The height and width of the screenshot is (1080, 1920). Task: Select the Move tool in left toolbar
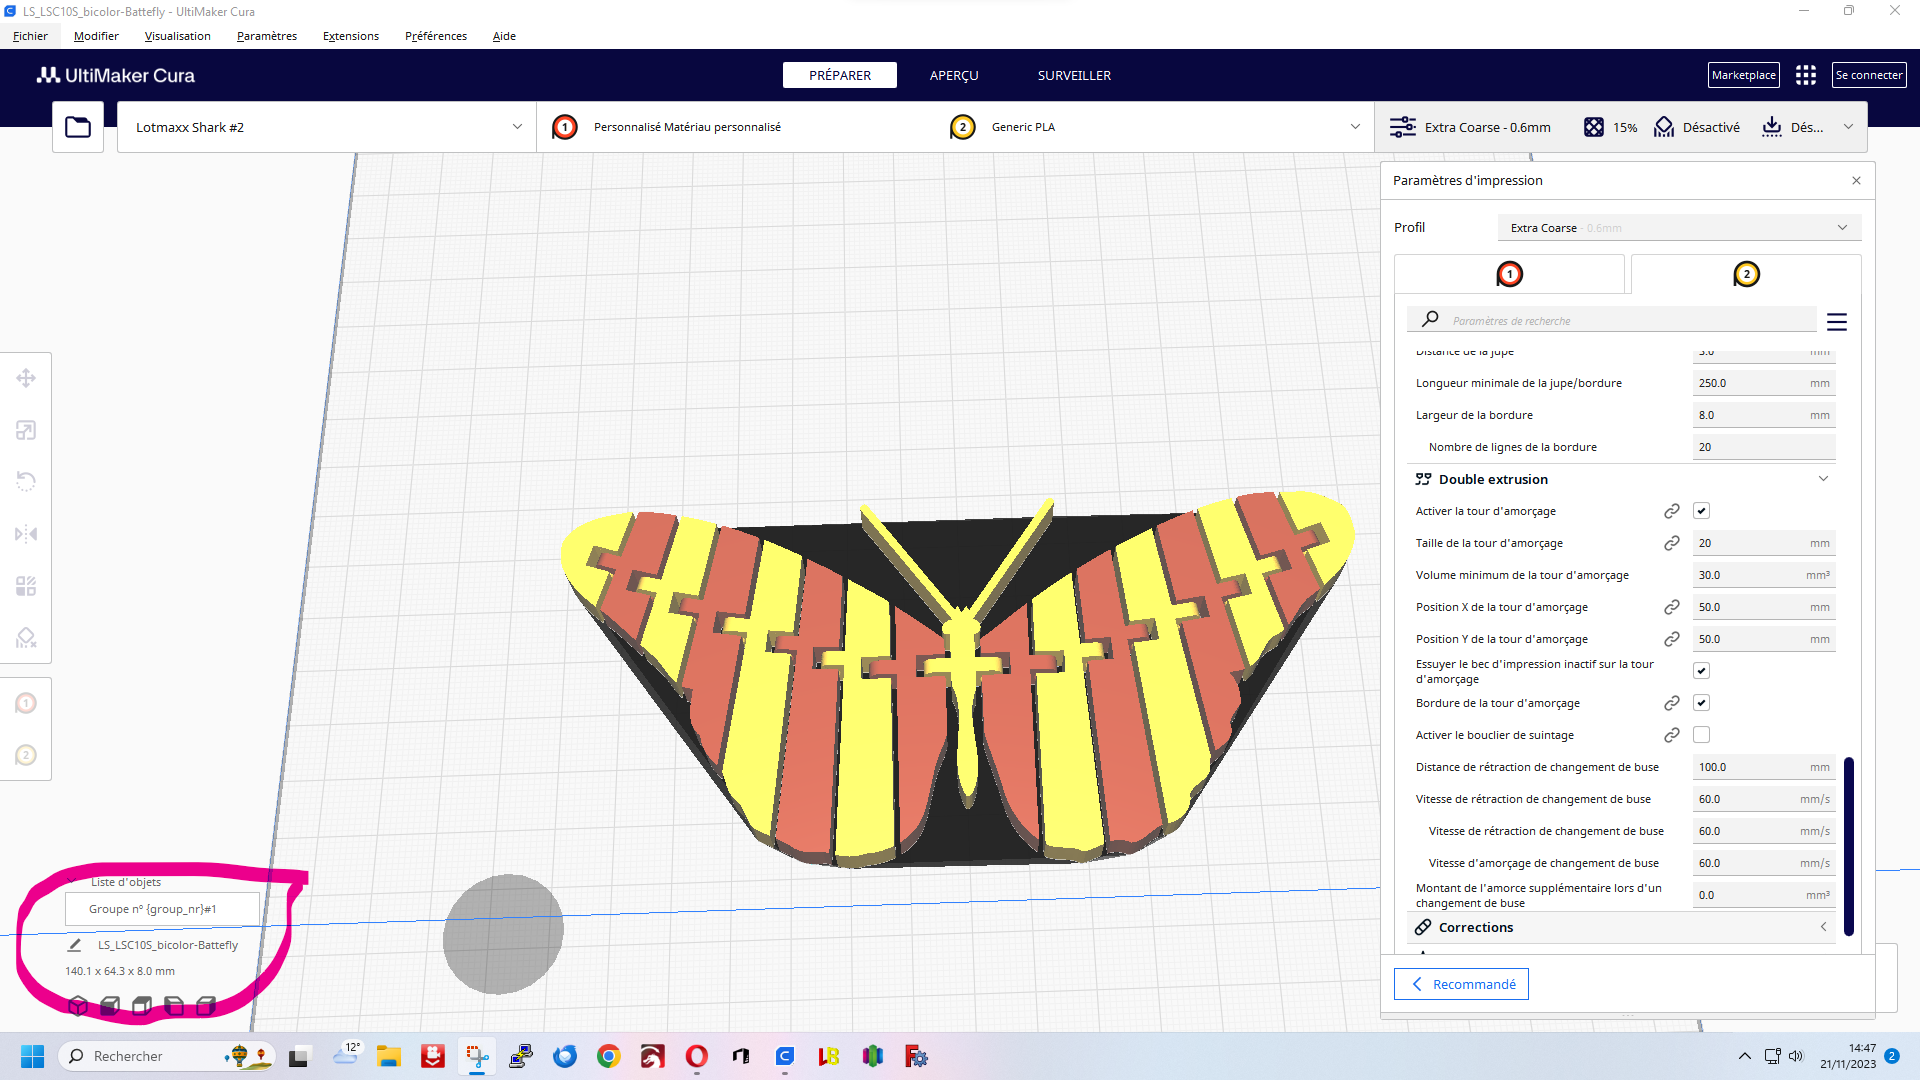(26, 378)
